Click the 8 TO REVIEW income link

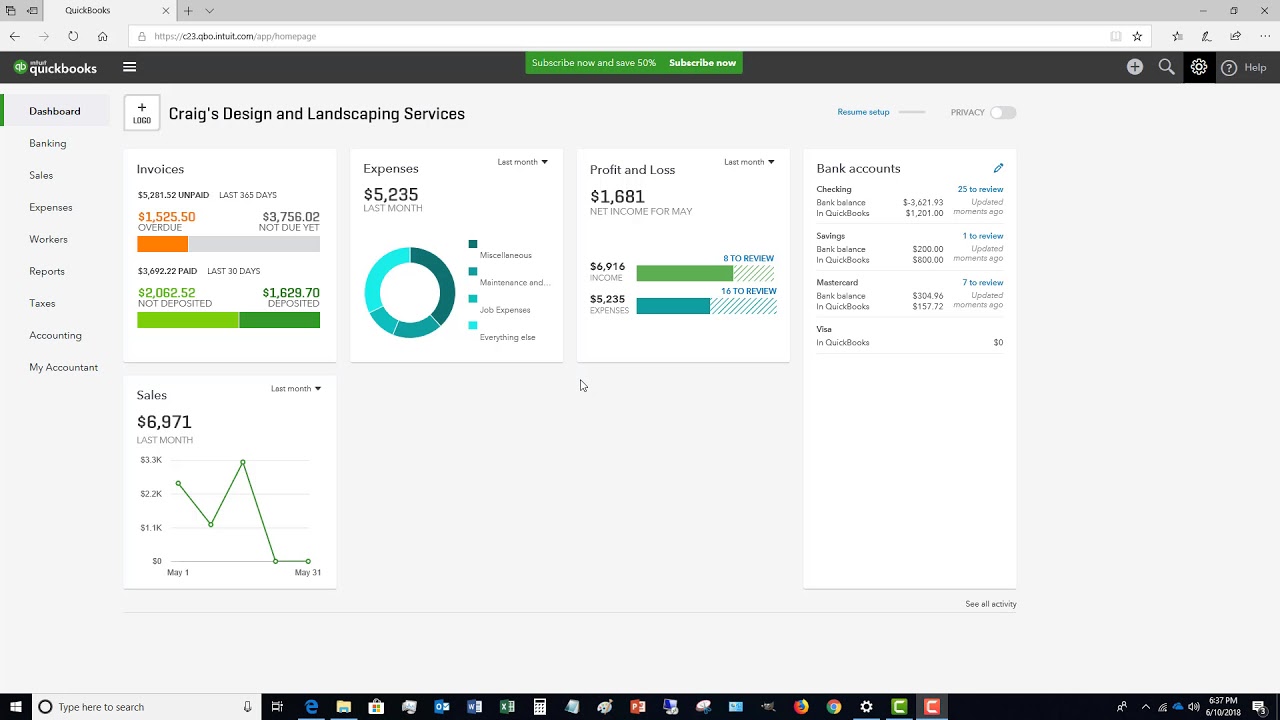[x=749, y=258]
